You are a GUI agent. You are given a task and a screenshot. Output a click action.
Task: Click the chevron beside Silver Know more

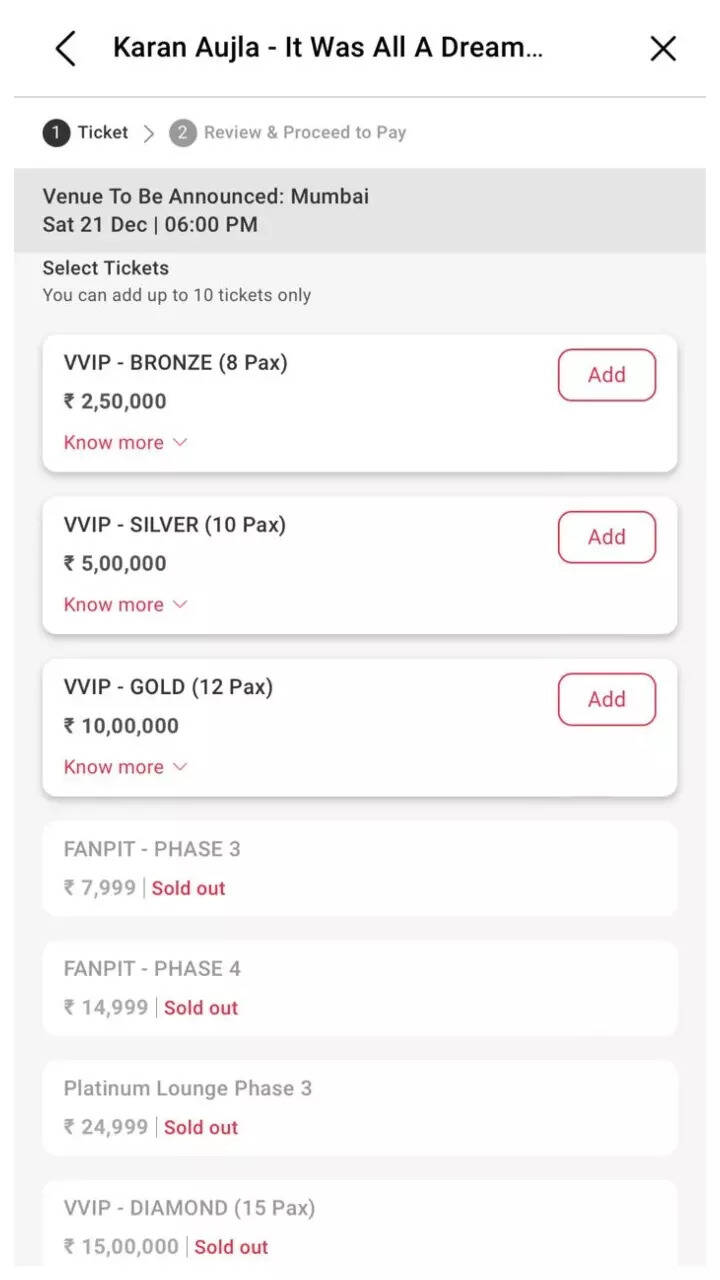(181, 604)
